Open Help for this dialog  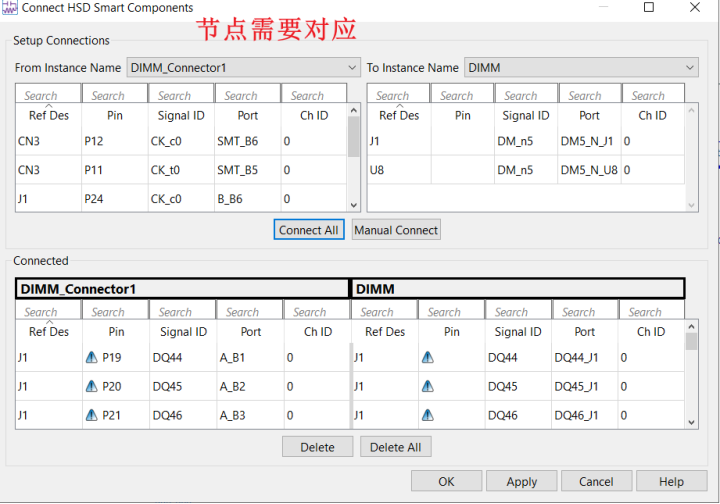tap(671, 481)
